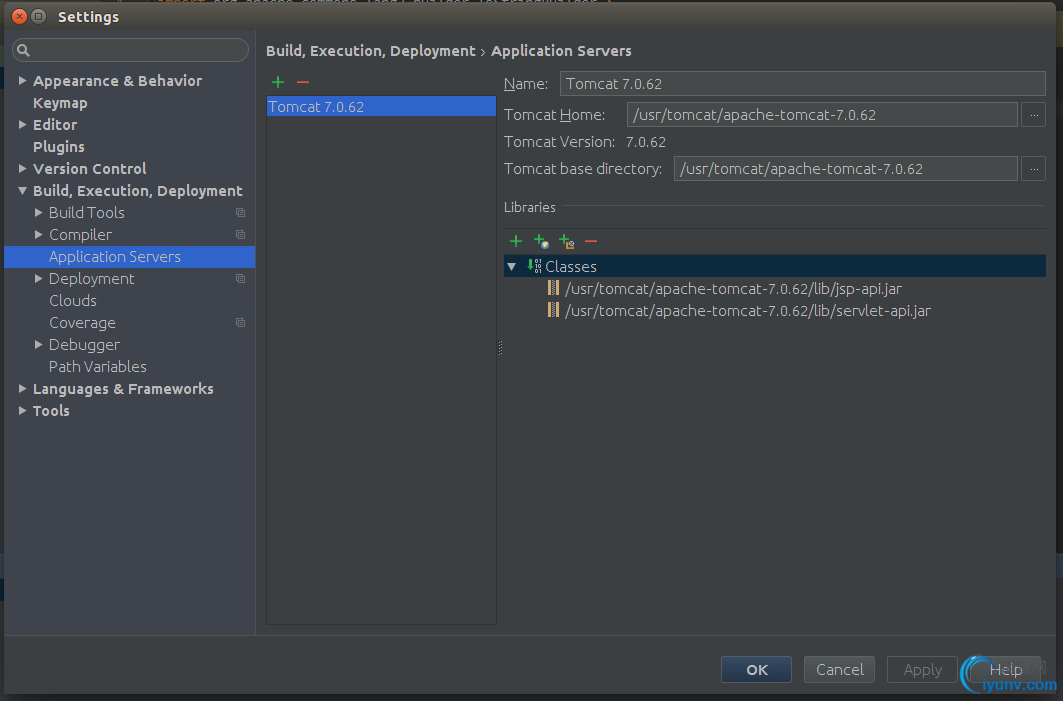The image size is (1063, 701).
Task: Click the OK button
Action: tap(757, 670)
